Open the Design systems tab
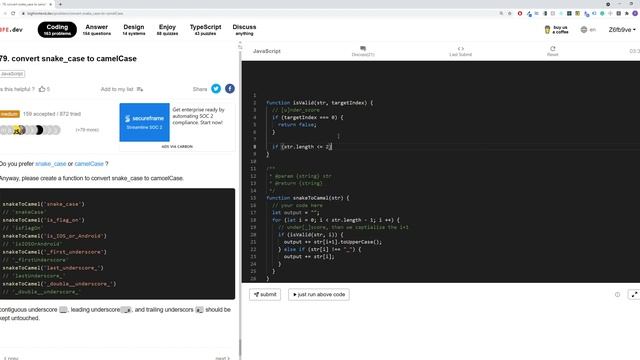The height and width of the screenshot is (360, 640). (x=134, y=30)
